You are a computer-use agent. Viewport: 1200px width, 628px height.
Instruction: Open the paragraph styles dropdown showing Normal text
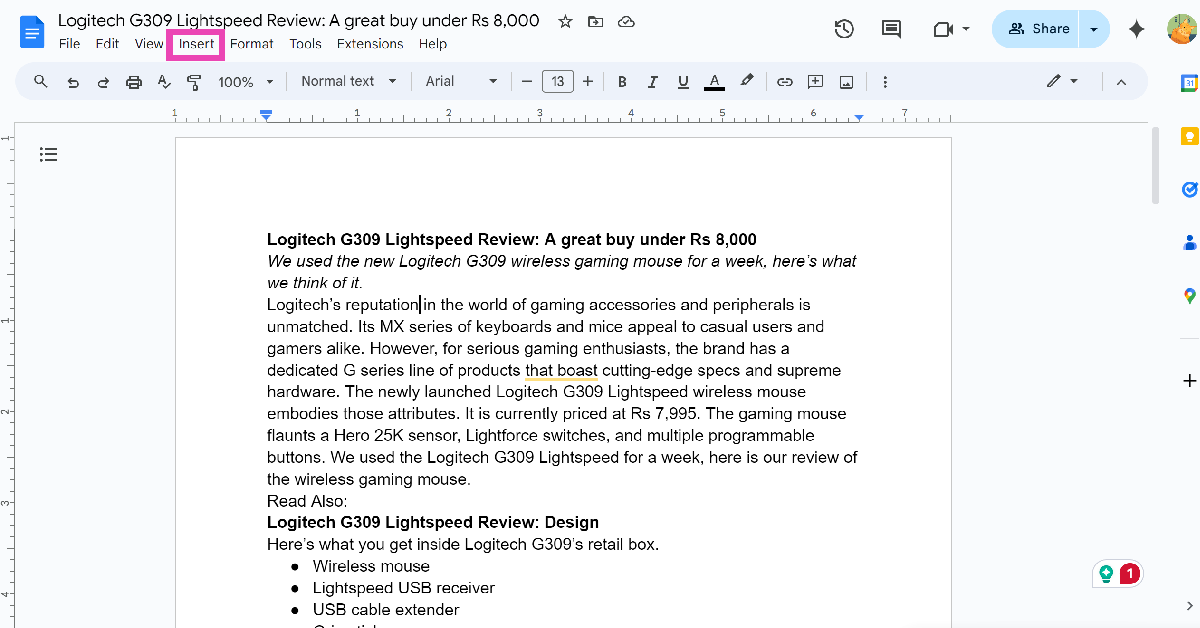(348, 81)
